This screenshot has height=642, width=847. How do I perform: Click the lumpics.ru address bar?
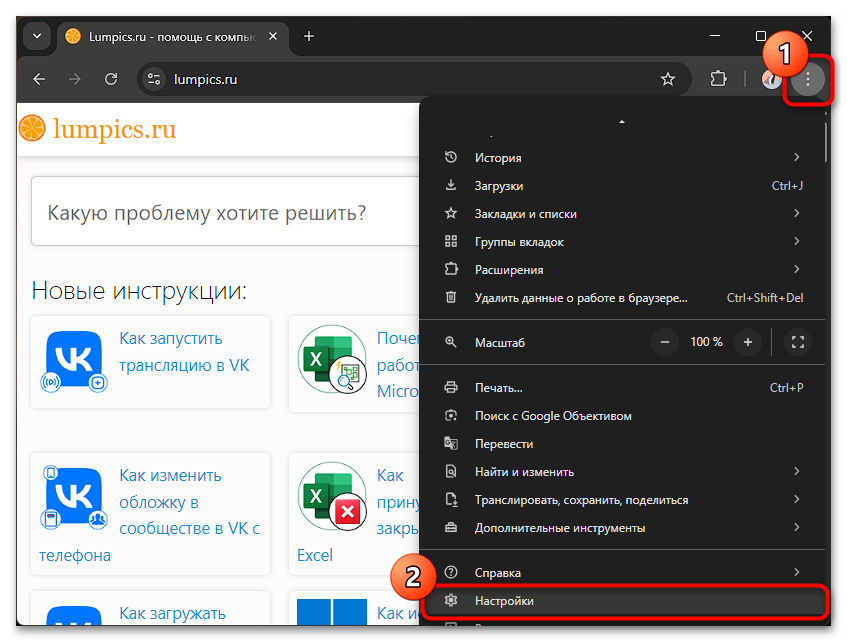[400, 79]
